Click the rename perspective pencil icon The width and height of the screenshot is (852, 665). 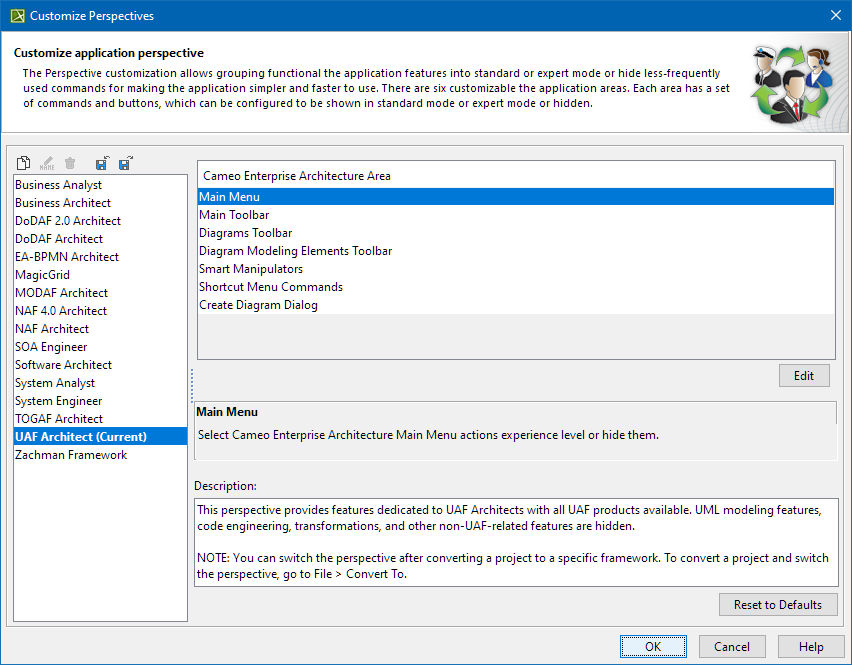(x=47, y=163)
